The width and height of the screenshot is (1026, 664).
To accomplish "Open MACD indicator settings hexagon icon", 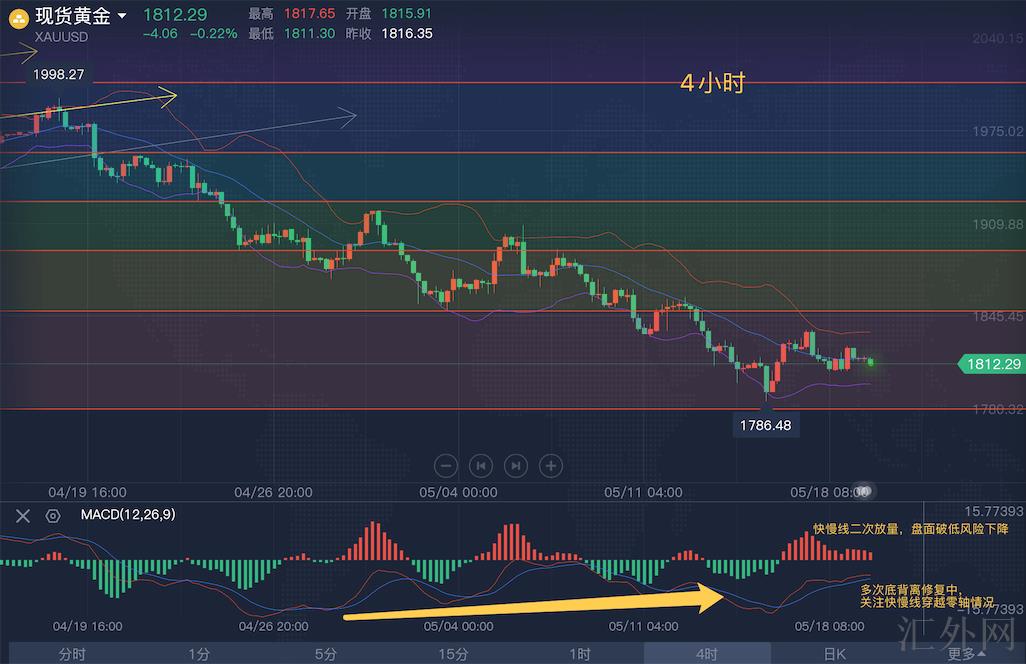I will coord(53,515).
